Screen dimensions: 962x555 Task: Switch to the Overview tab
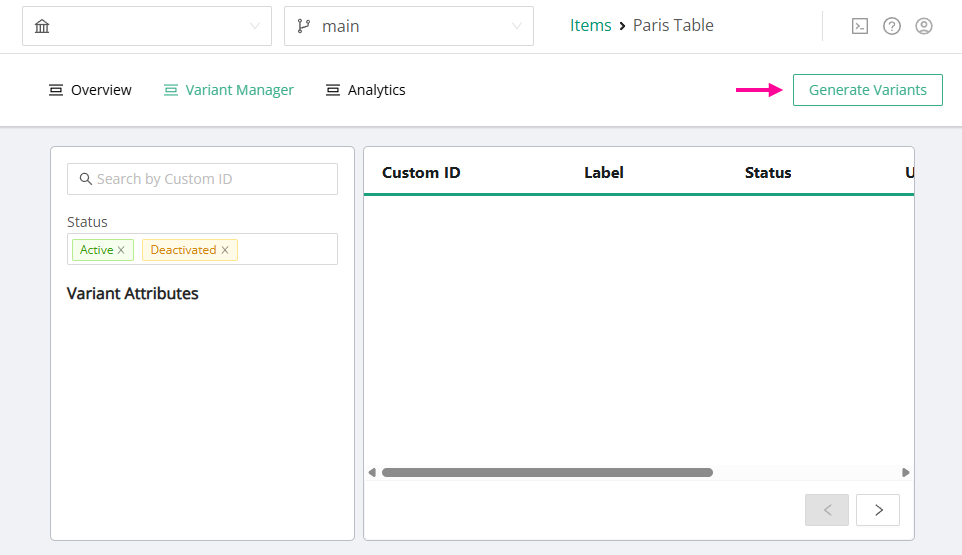(90, 90)
